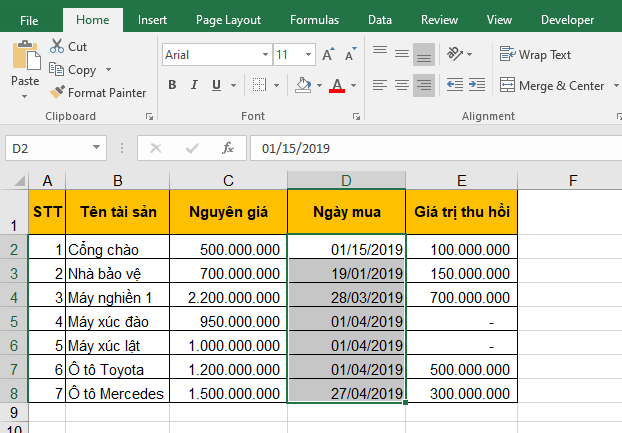Click the Cut scissors icon

[x=56, y=47]
